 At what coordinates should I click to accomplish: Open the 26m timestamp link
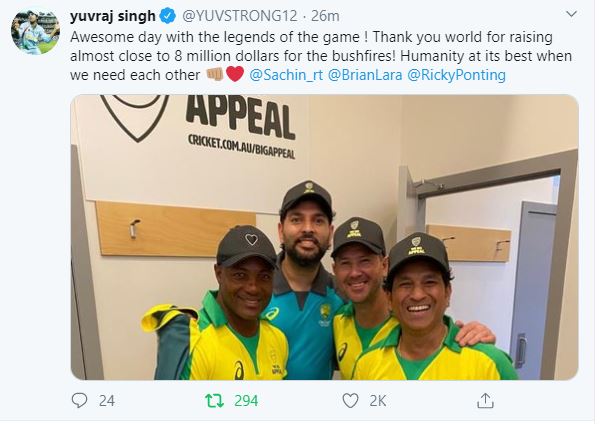pyautogui.click(x=322, y=17)
